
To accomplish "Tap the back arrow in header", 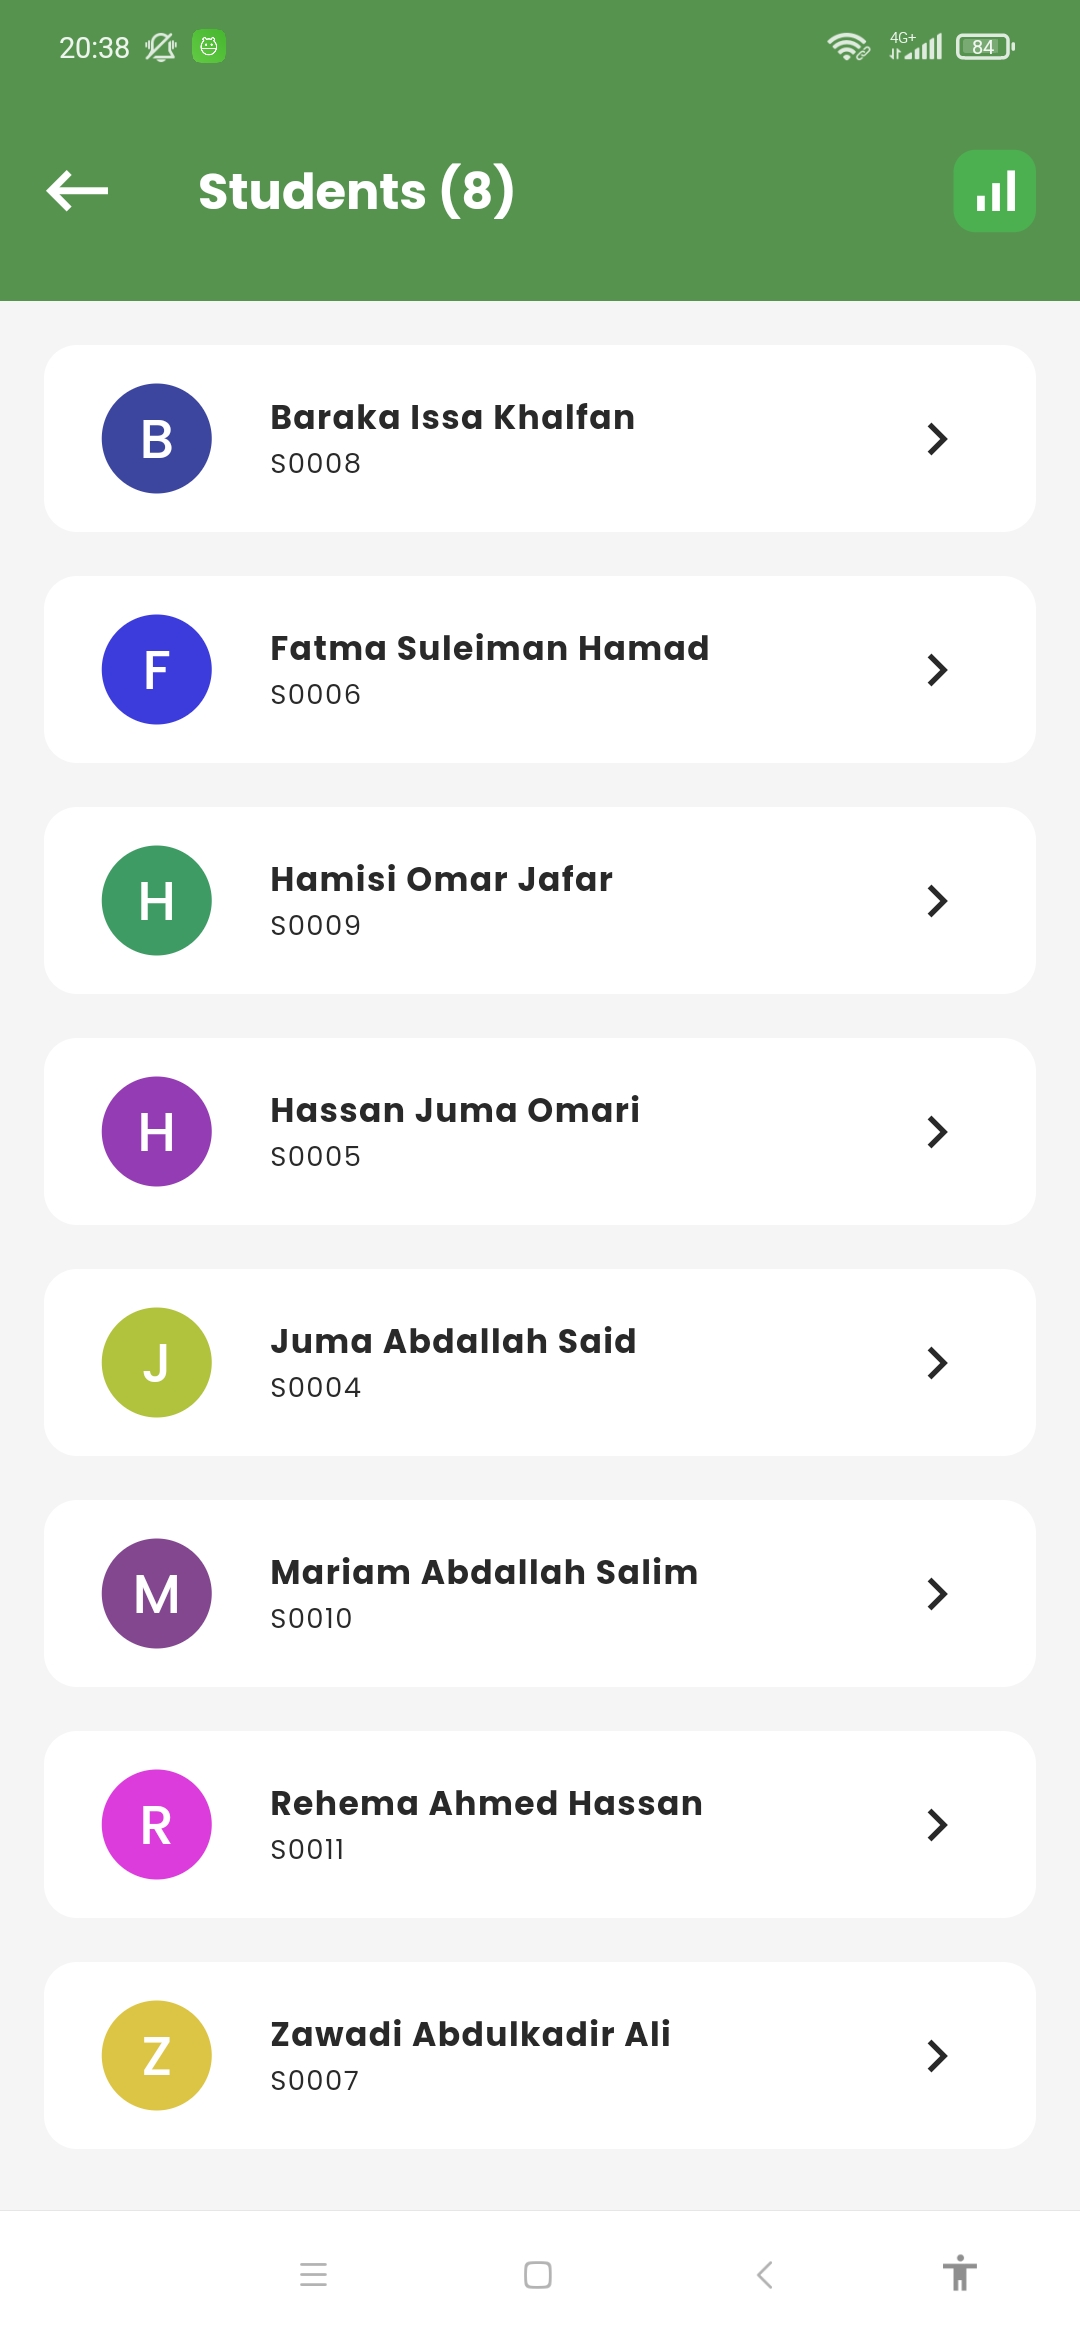I will click(77, 191).
